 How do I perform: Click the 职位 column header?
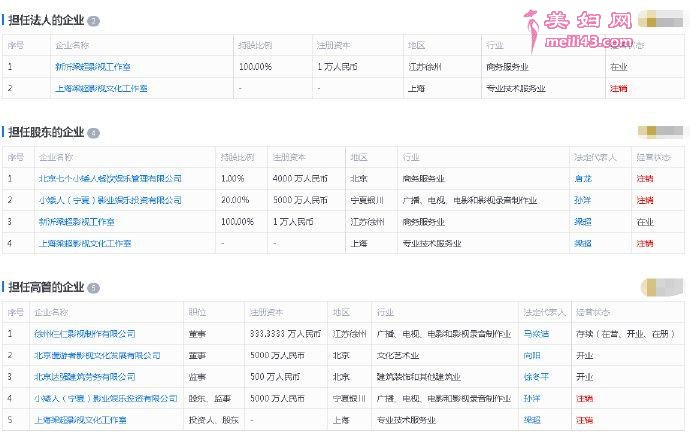coord(197,312)
